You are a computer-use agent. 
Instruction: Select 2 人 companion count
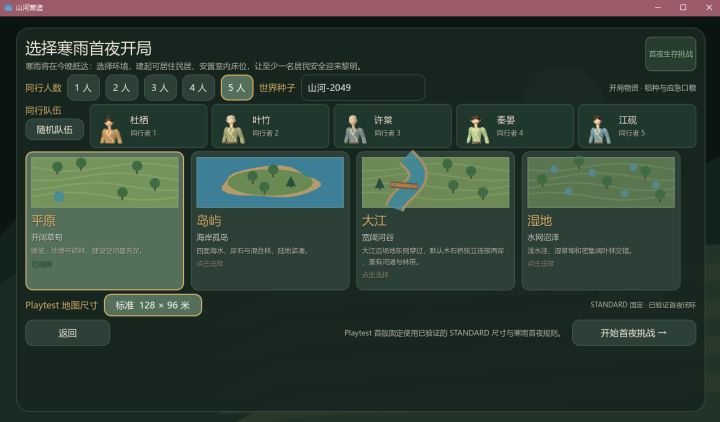coord(122,88)
